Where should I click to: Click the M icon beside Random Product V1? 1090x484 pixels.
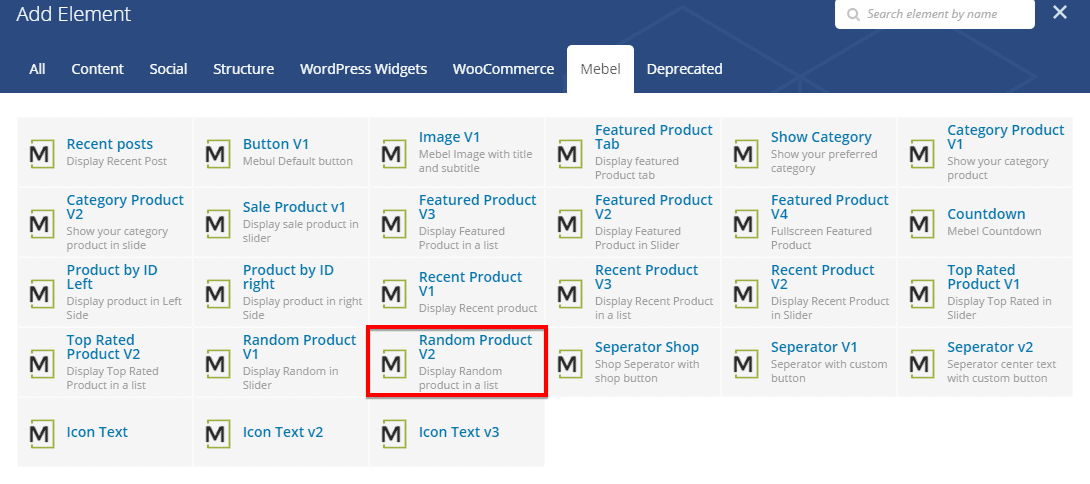pos(218,363)
